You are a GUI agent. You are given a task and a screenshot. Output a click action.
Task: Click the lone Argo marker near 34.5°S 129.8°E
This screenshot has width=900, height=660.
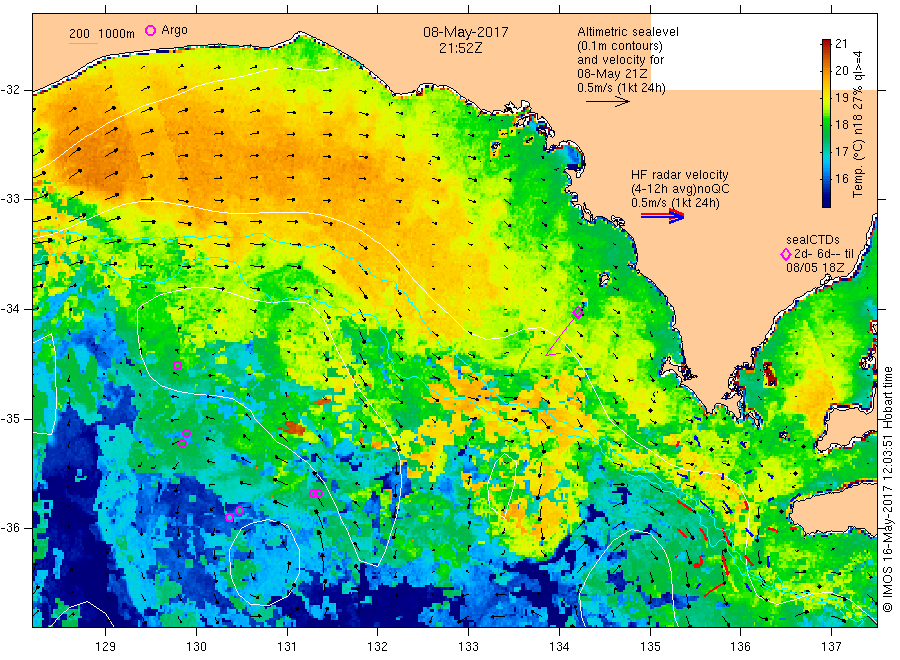[x=177, y=366]
